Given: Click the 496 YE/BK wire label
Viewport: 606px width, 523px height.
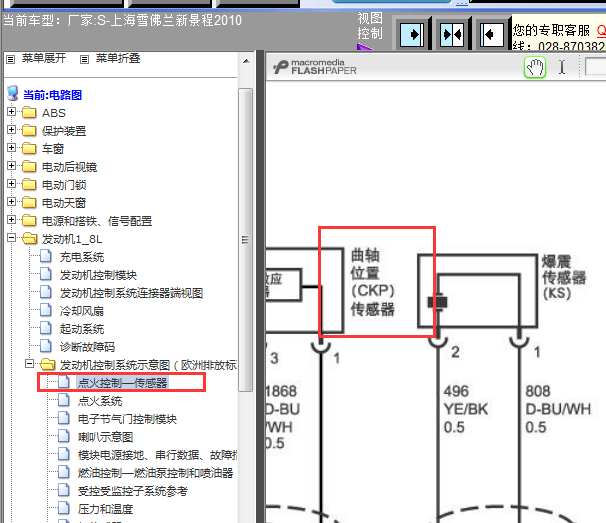Looking at the screenshot, I should coord(466,409).
